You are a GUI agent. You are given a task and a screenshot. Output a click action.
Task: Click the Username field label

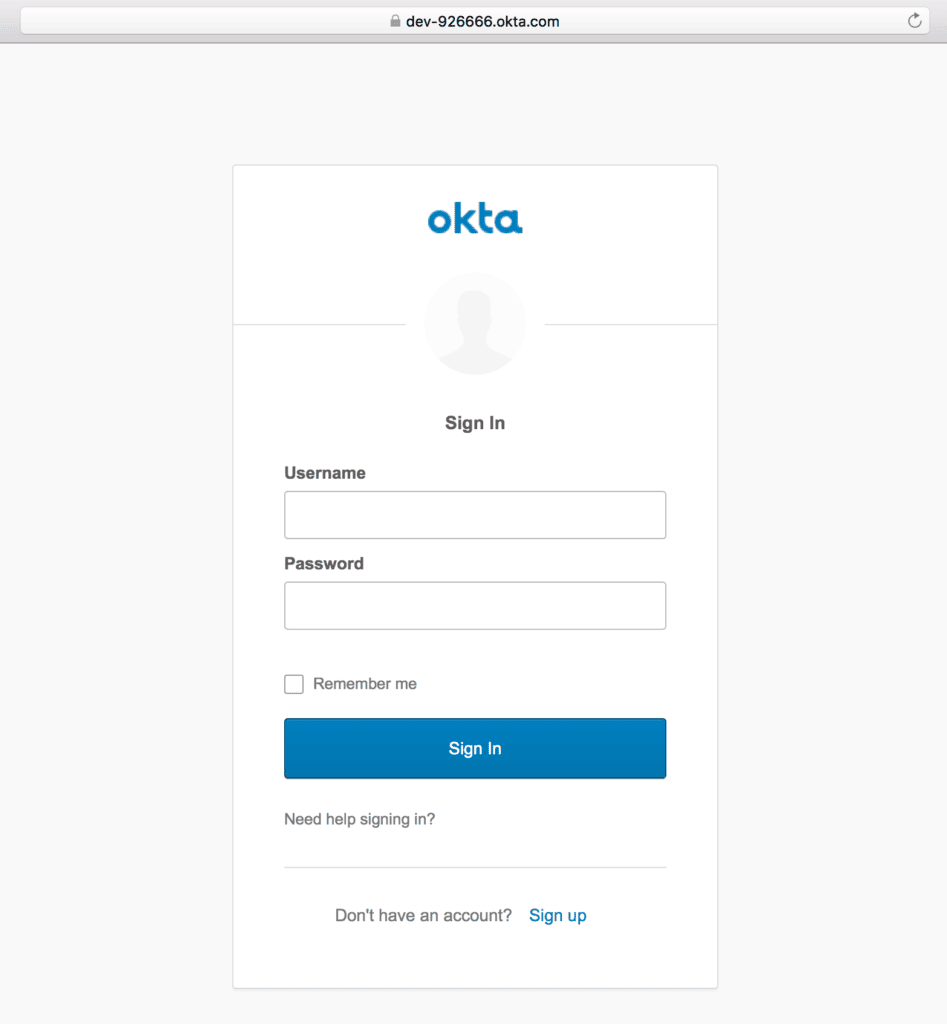pyautogui.click(x=325, y=473)
